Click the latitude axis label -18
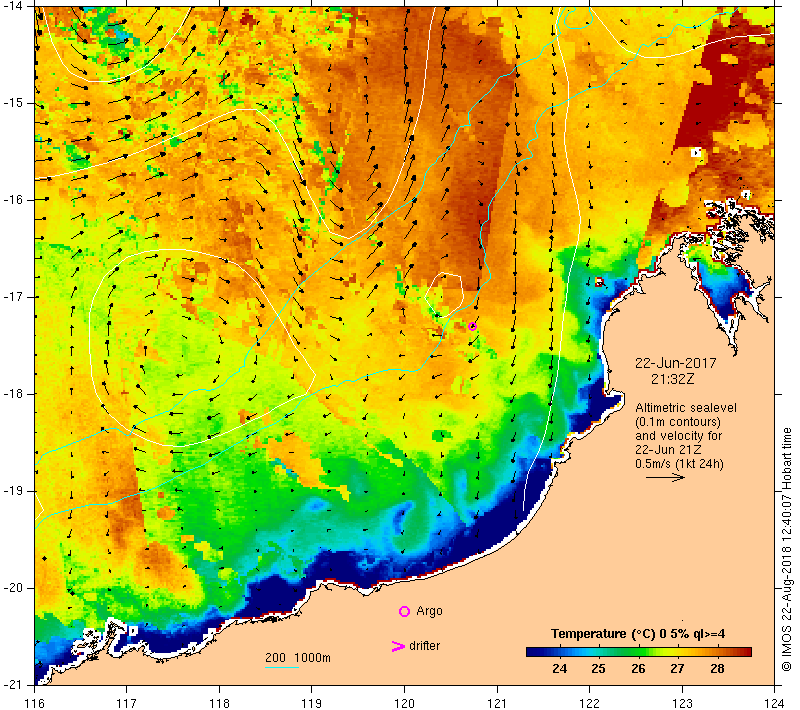Viewport: 800px width, 710px height. pos(13,394)
